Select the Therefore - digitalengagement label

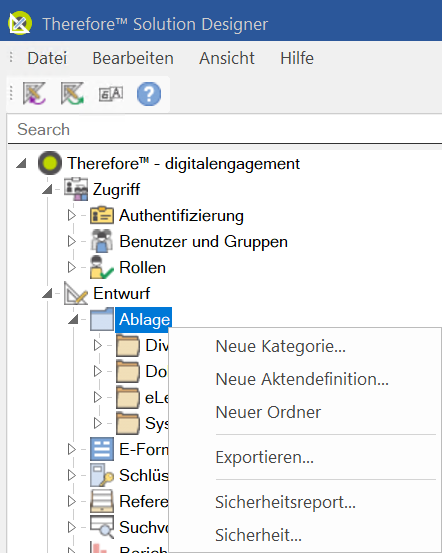183,164
